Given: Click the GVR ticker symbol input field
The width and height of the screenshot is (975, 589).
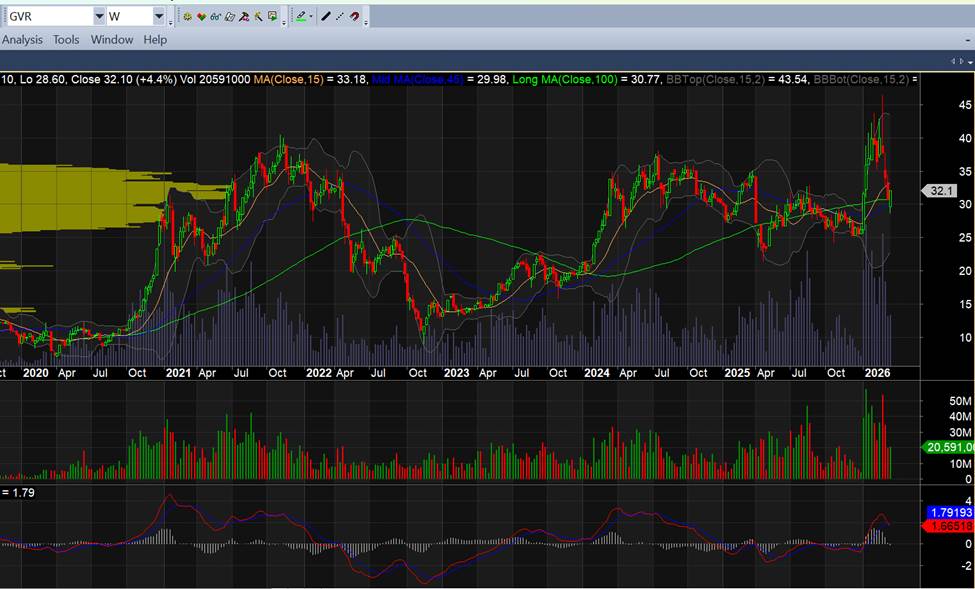Looking at the screenshot, I should pyautogui.click(x=48, y=17).
